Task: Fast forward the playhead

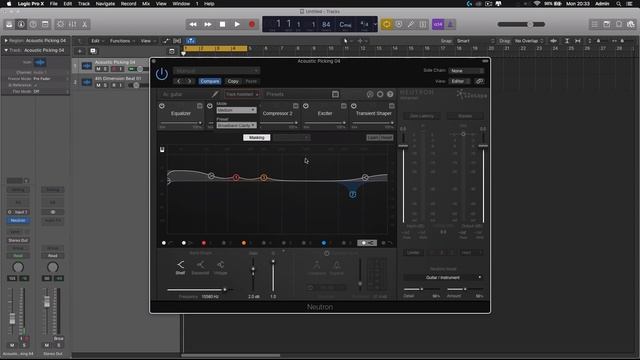Action: tap(208, 24)
